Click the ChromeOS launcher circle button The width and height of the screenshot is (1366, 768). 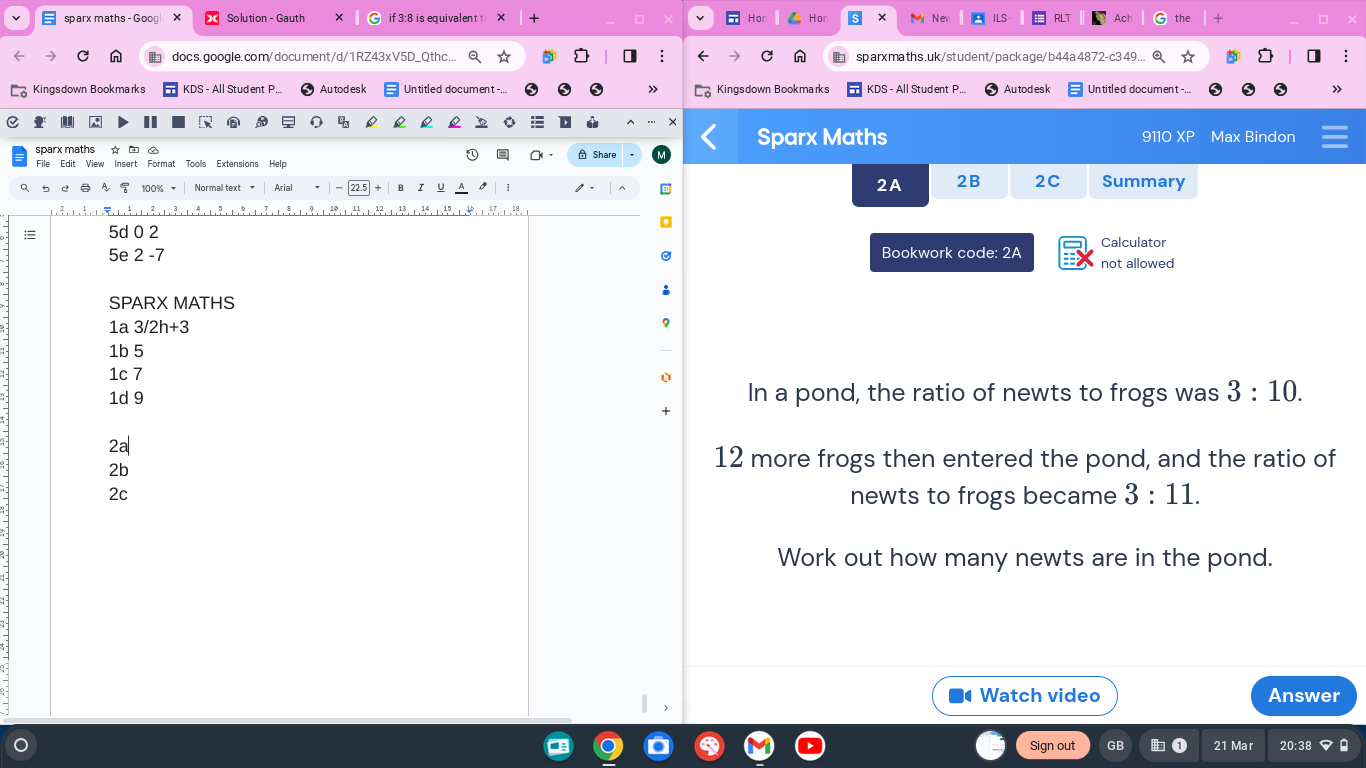coord(21,745)
